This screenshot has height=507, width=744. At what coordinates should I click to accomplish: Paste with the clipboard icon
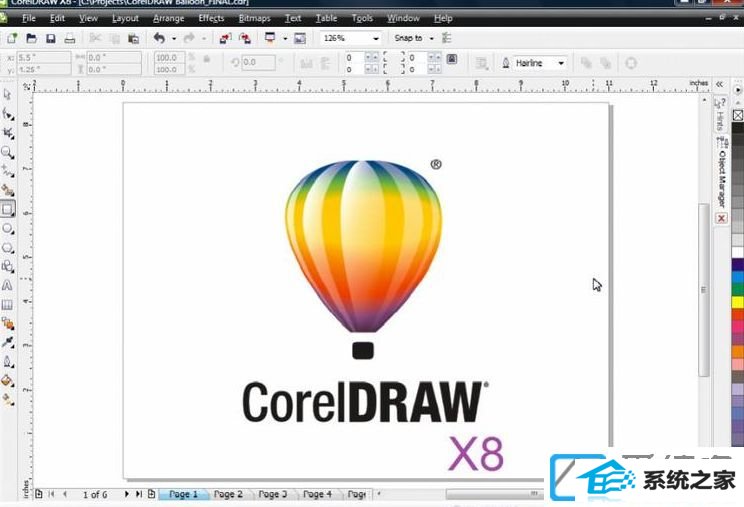tap(134, 38)
